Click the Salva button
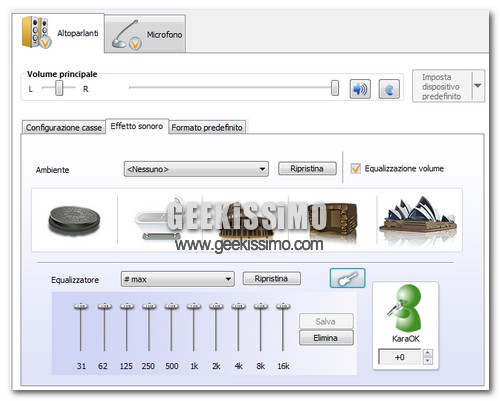The height and width of the screenshot is (401, 500). tap(326, 321)
